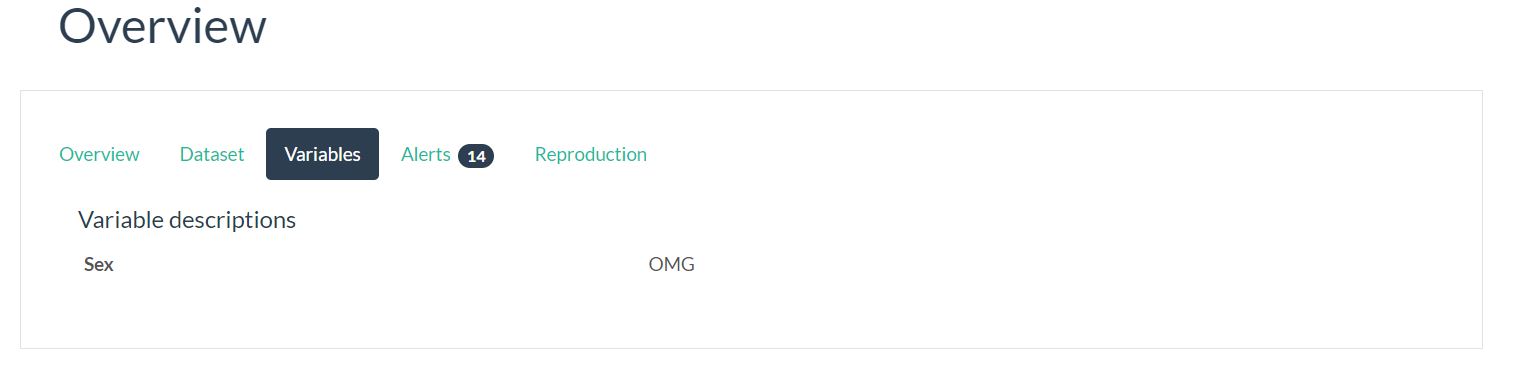The image size is (1520, 366).
Task: Click empty panel area below Sex row
Action: pos(750,315)
